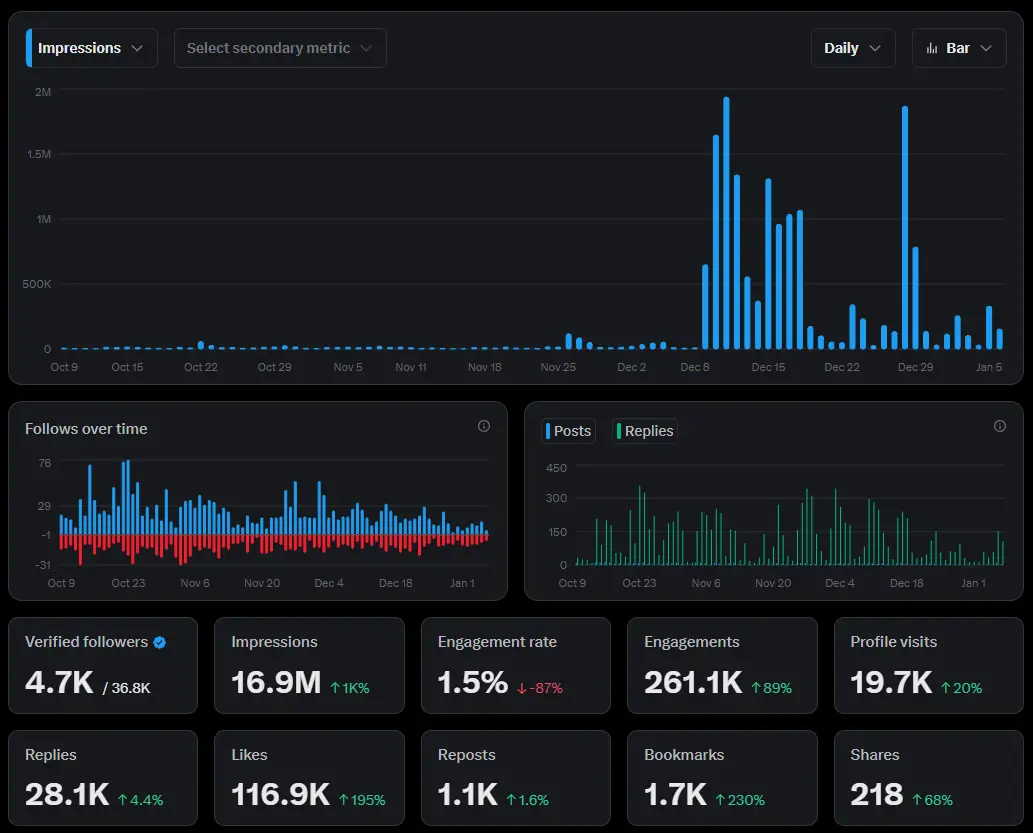
Task: Click the Replies count card showing 28.1K
Action: 103,777
